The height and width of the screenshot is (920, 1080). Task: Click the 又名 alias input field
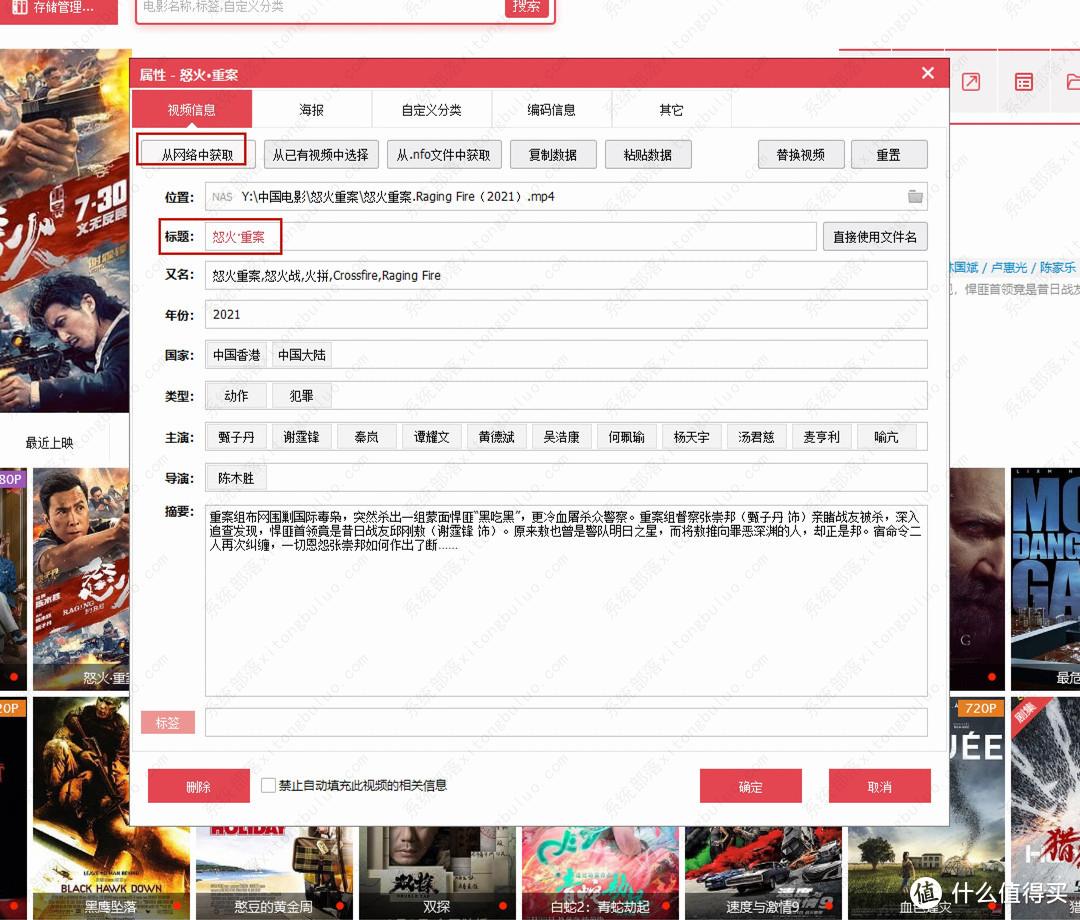(566, 275)
